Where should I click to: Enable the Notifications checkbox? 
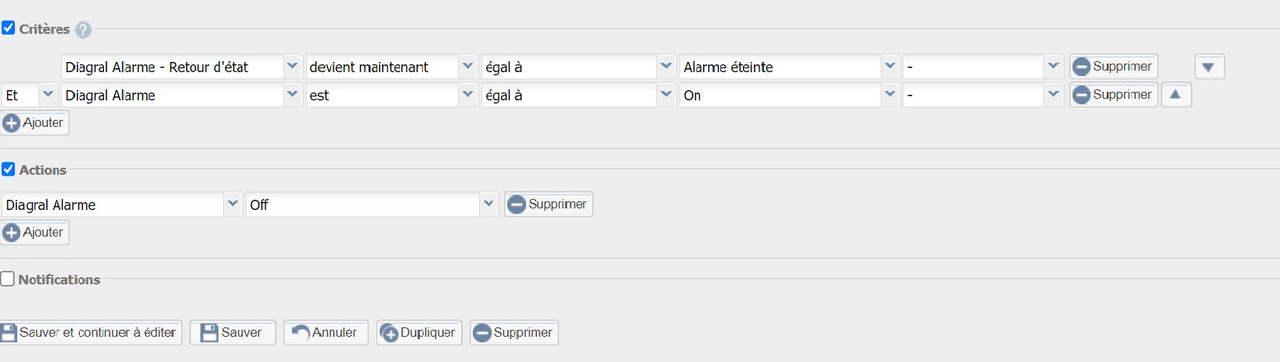pos(8,279)
